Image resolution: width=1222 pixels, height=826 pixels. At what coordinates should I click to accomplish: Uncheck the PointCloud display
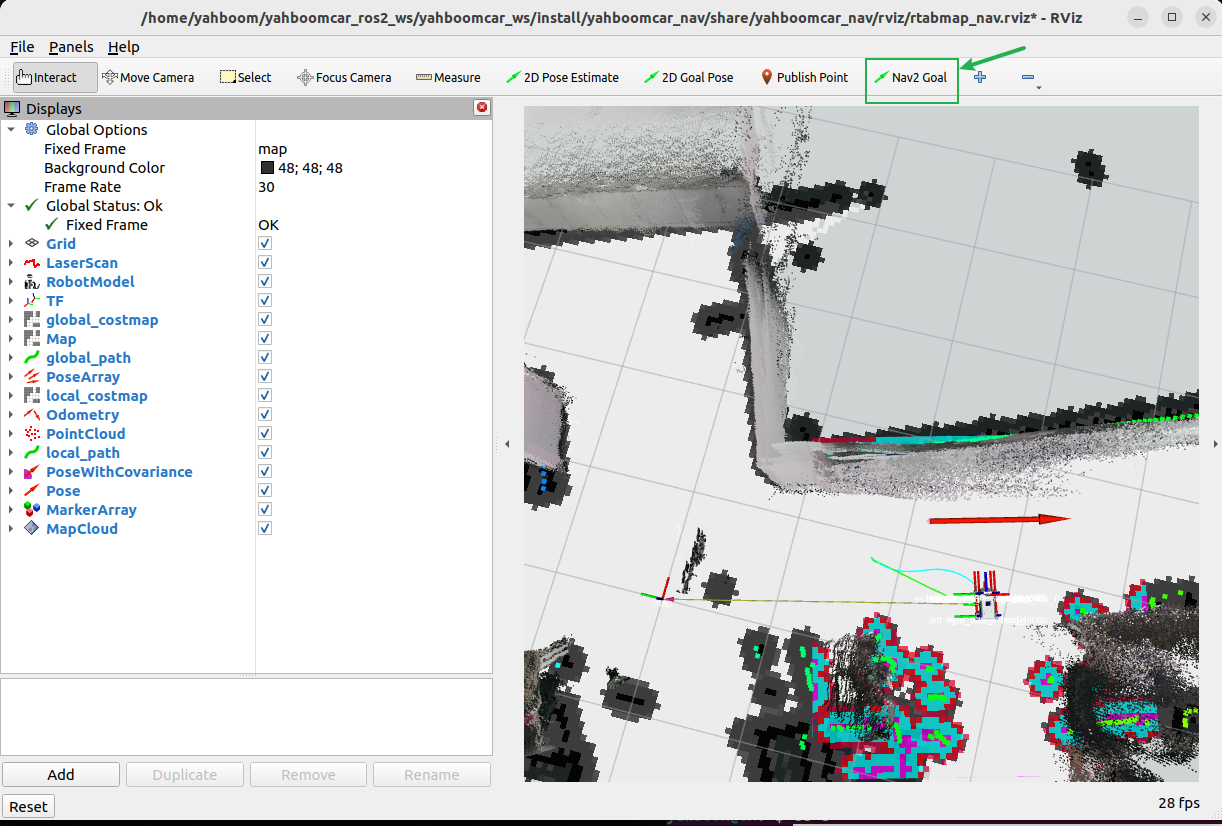tap(265, 434)
